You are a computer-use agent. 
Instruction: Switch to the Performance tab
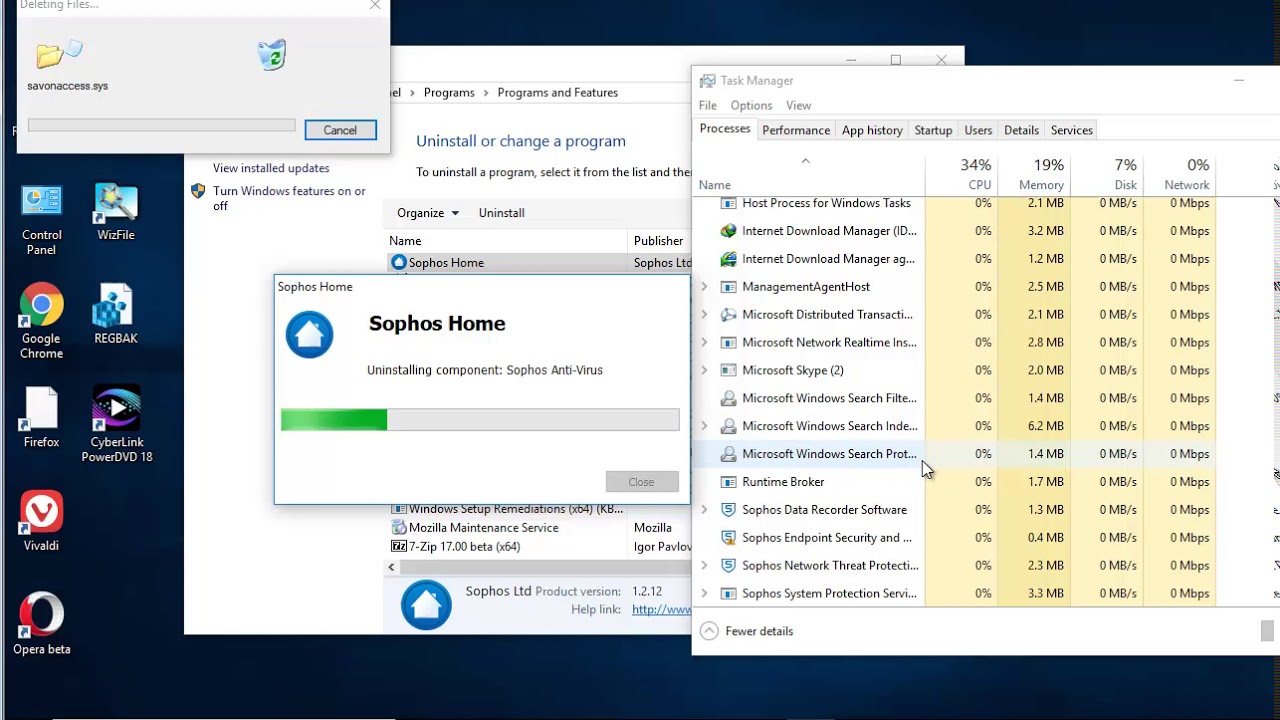[796, 131]
